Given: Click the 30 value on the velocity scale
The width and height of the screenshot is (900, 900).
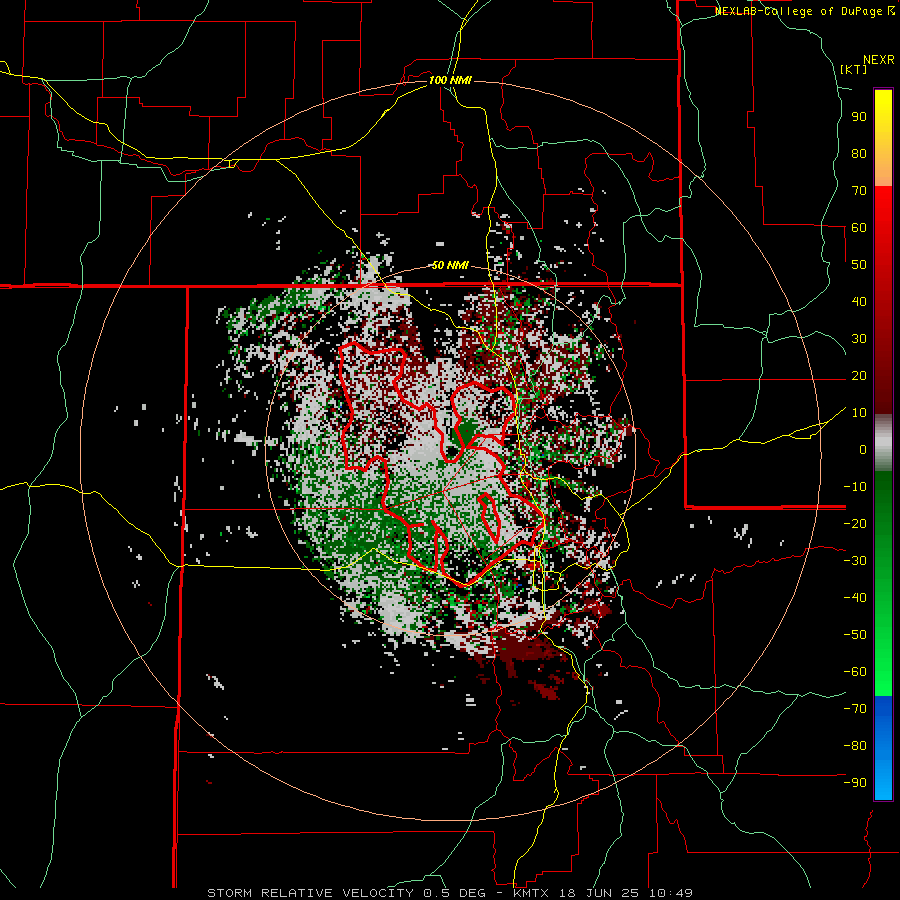Looking at the screenshot, I should coord(859,339).
